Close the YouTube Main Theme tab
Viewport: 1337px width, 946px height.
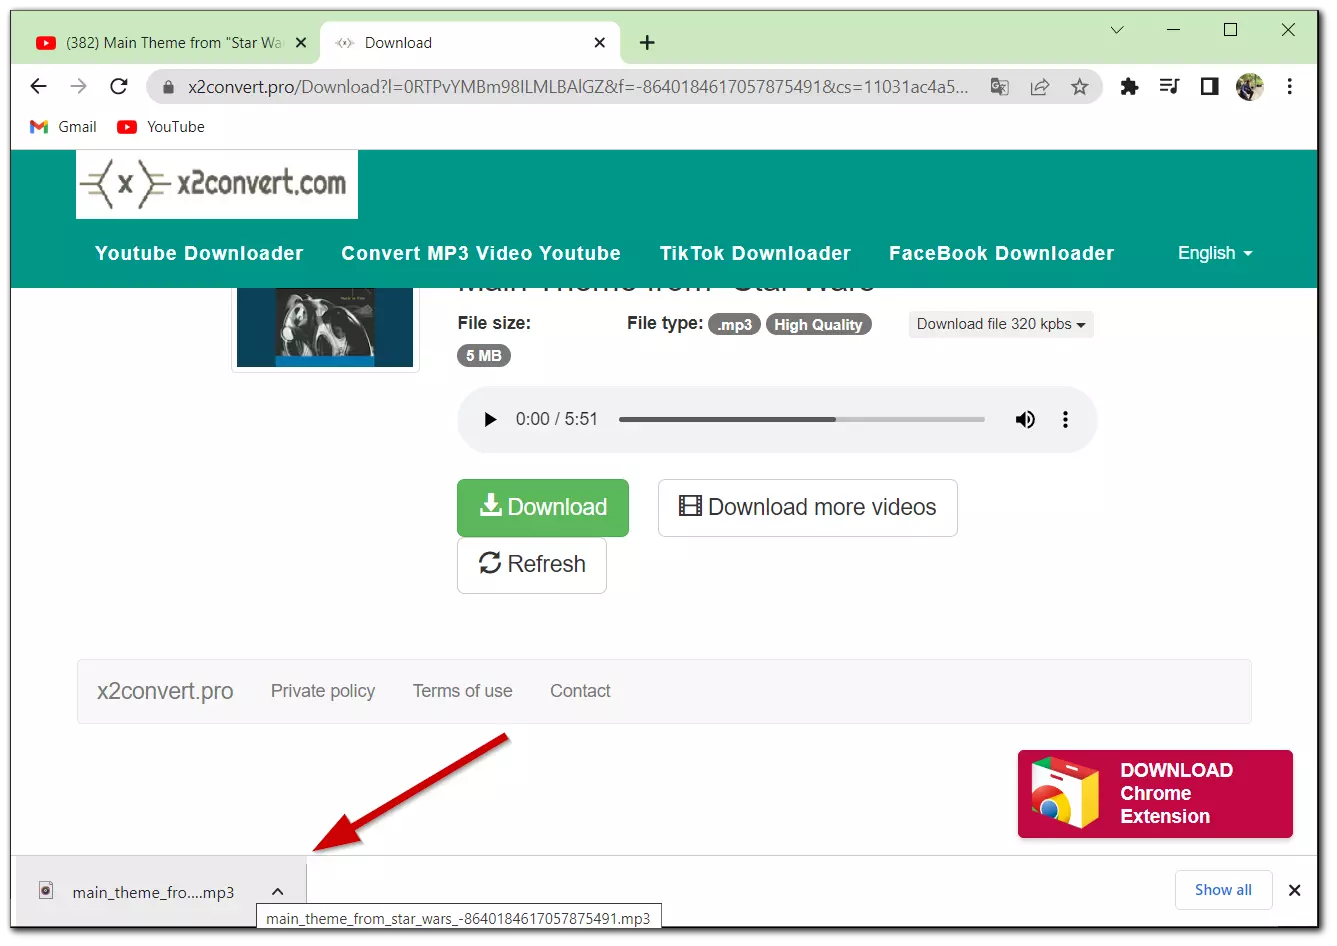point(300,43)
